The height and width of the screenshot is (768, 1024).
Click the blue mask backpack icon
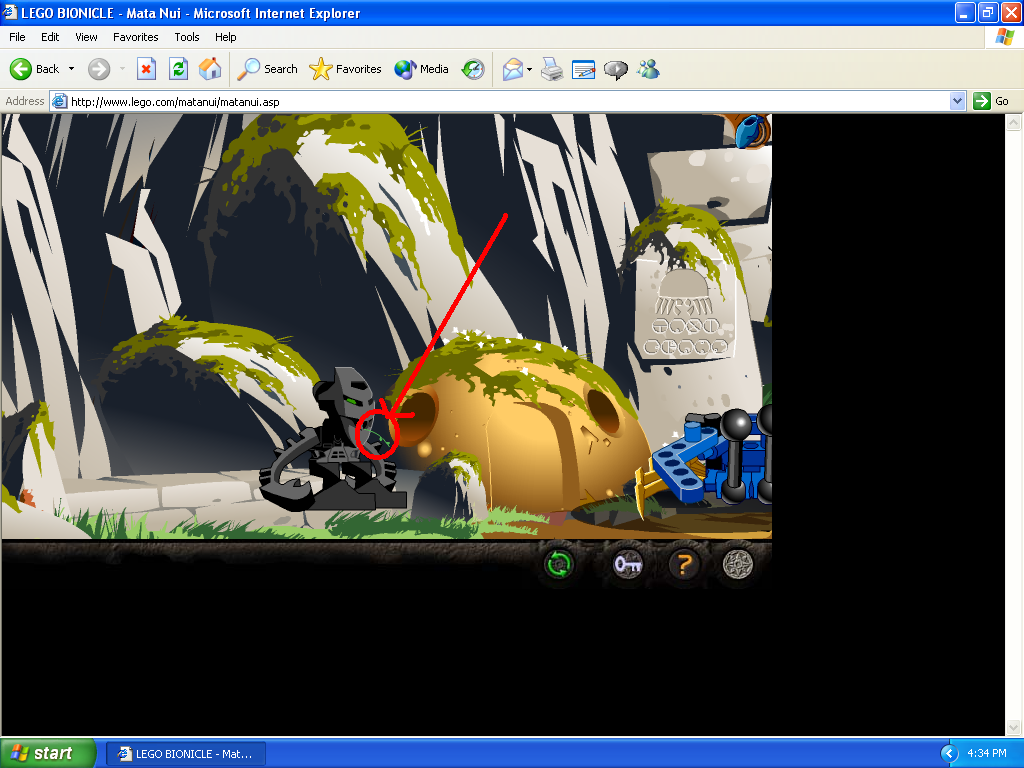(752, 131)
